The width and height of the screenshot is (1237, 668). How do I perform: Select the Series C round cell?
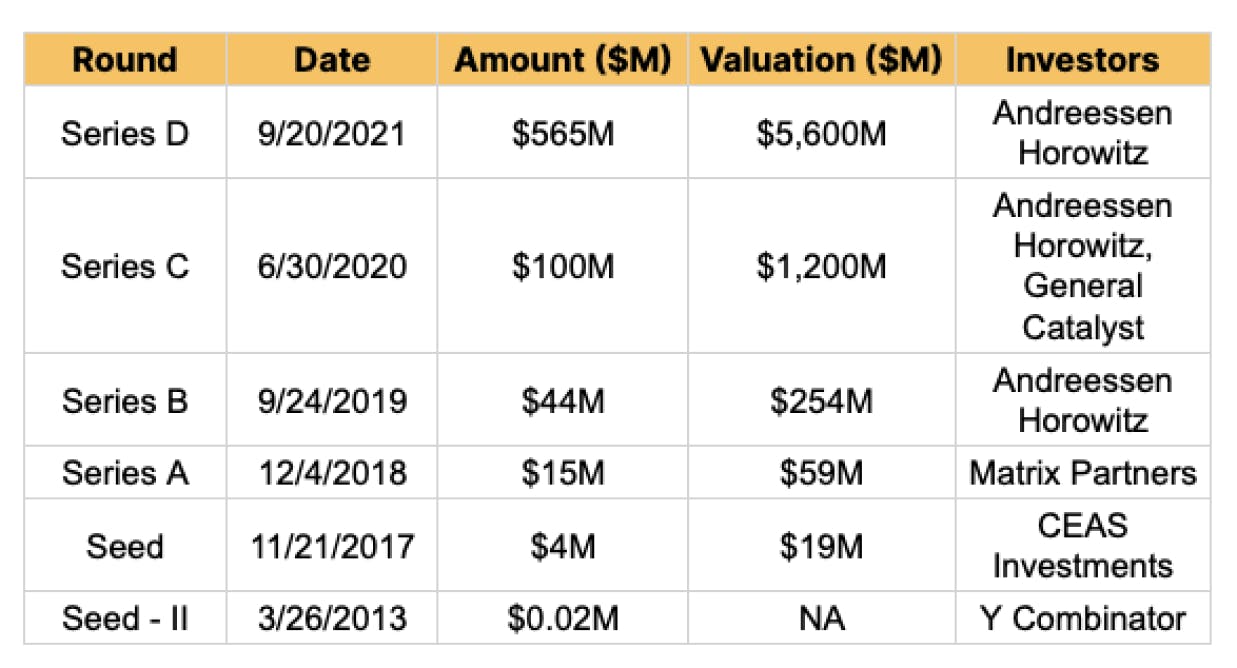pos(125,266)
